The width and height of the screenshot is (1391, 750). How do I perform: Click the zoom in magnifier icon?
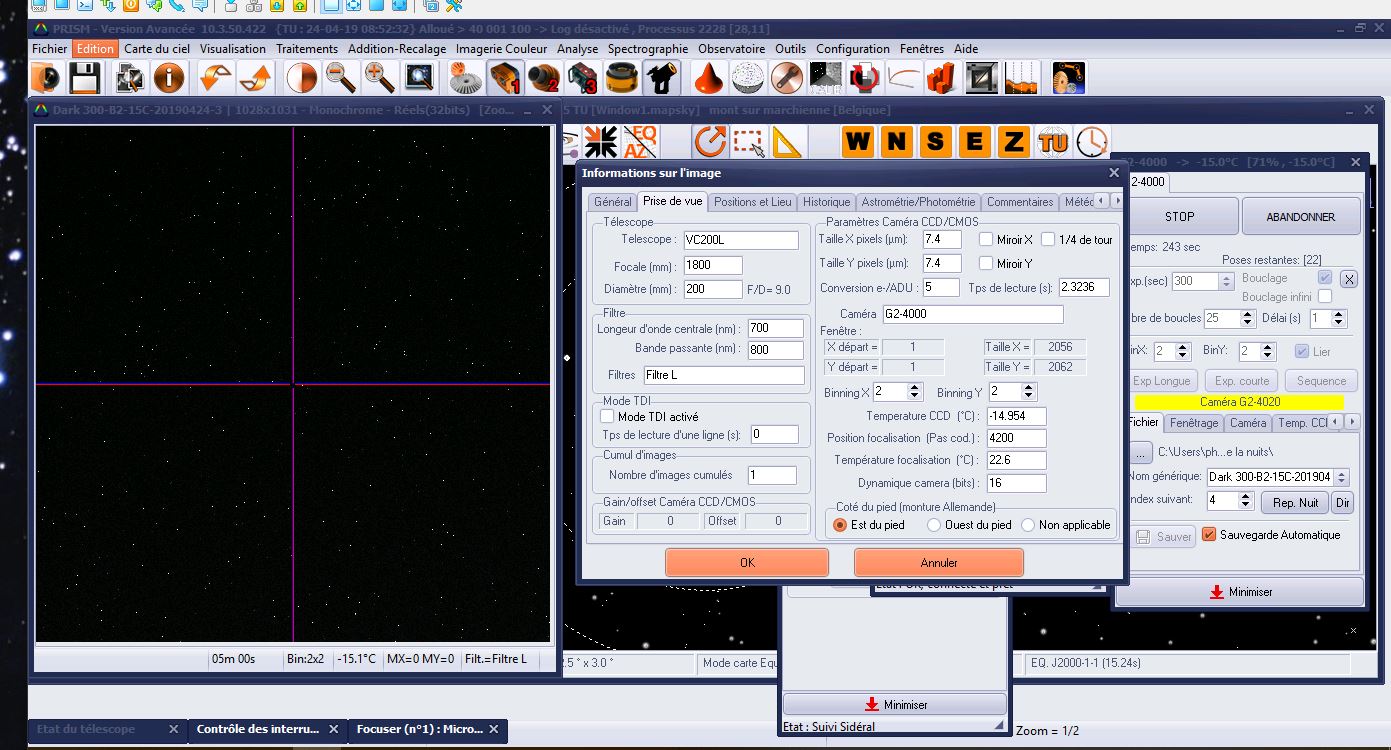tap(379, 78)
